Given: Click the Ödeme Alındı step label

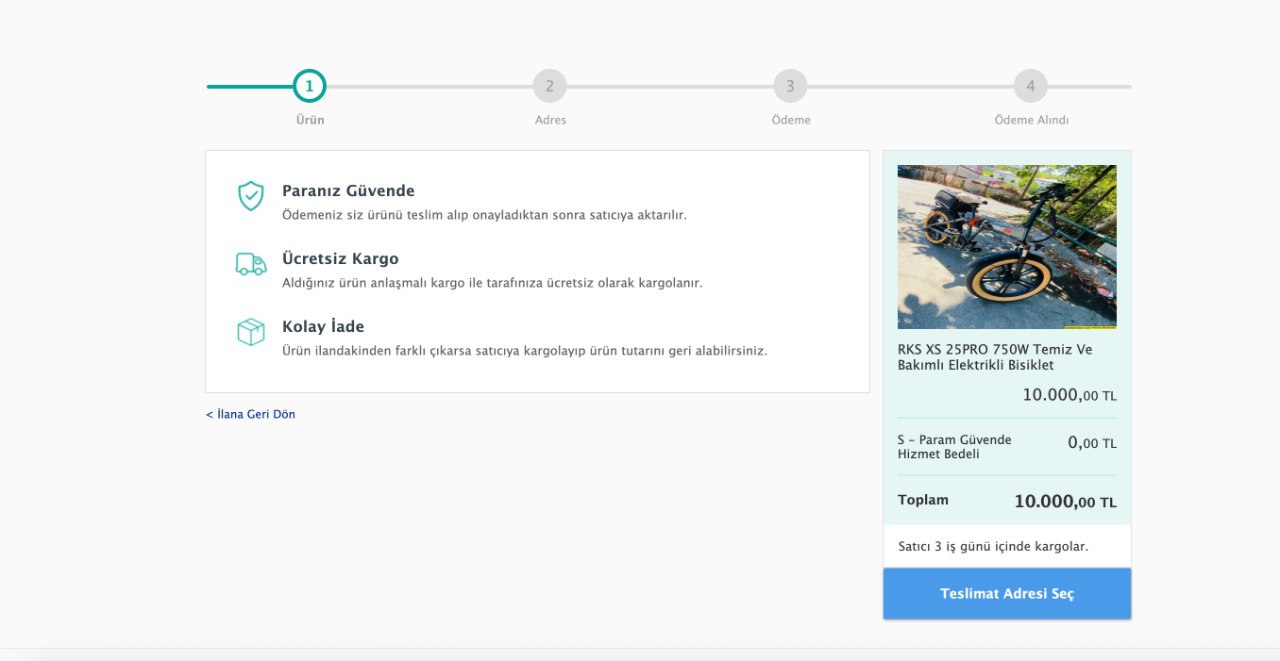Looking at the screenshot, I should 1031,120.
